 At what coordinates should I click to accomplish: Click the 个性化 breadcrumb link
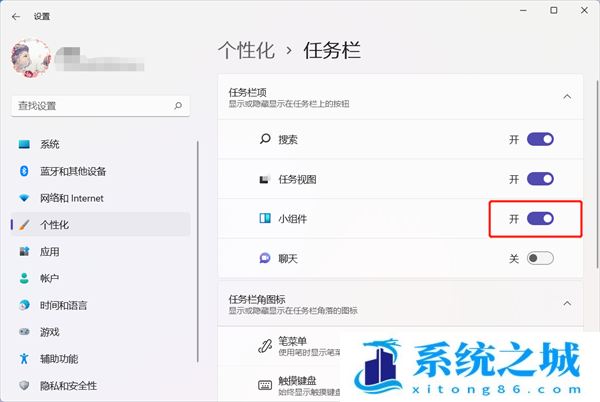tap(248, 48)
